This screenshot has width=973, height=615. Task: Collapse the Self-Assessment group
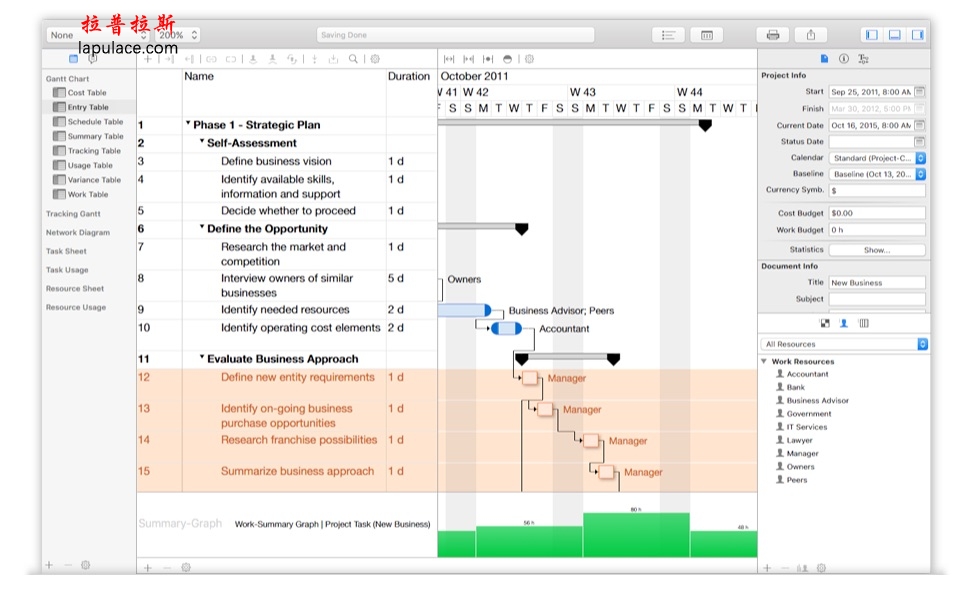[202, 142]
